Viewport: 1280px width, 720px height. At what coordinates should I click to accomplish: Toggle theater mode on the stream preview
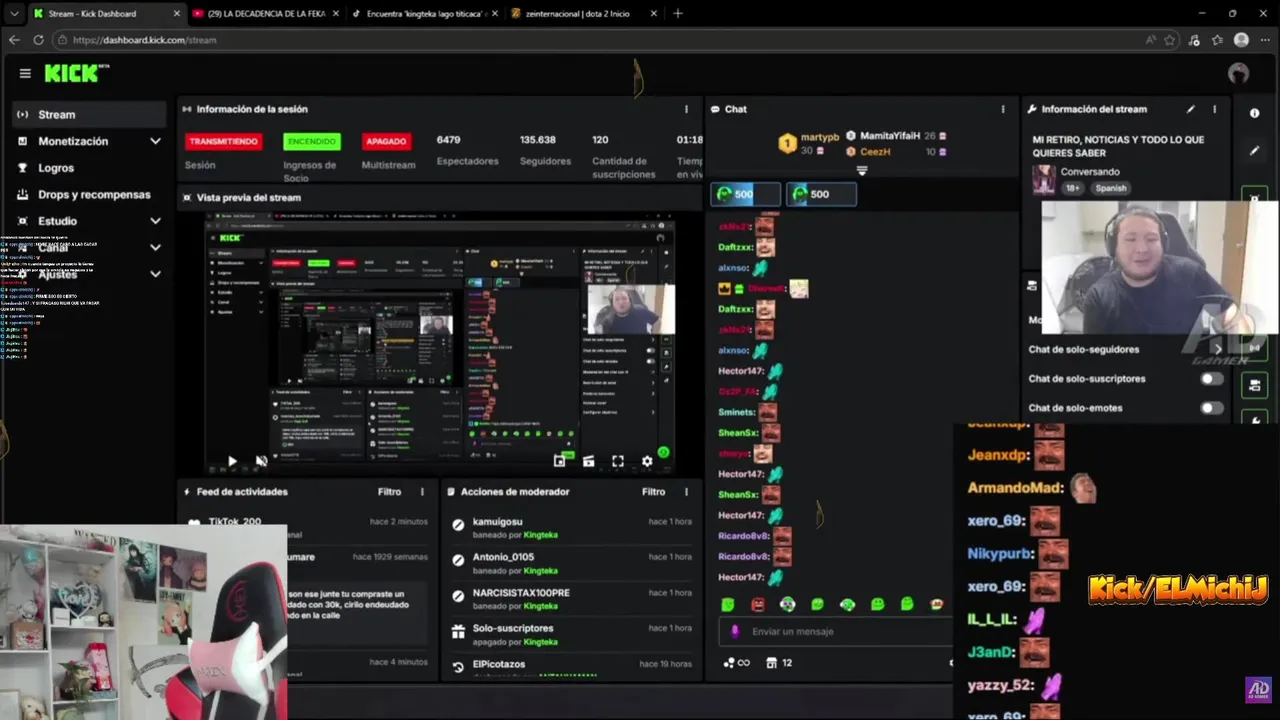(x=589, y=461)
